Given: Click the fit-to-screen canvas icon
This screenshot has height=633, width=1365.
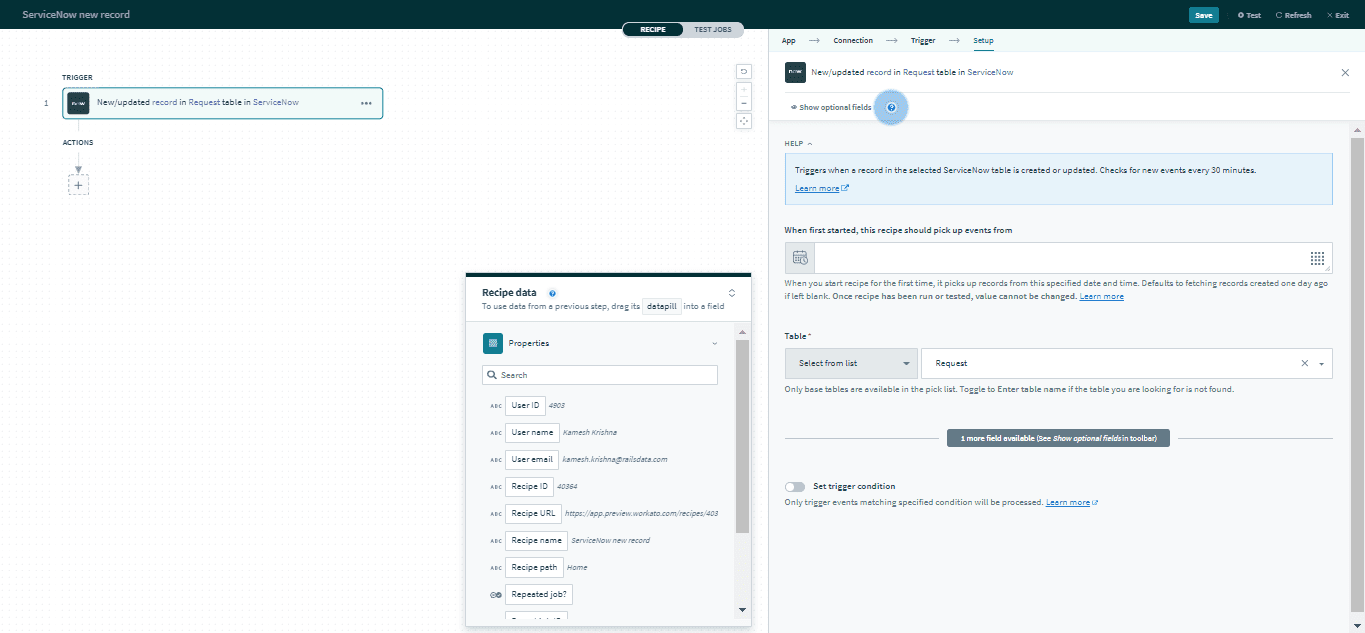Looking at the screenshot, I should coord(744,121).
